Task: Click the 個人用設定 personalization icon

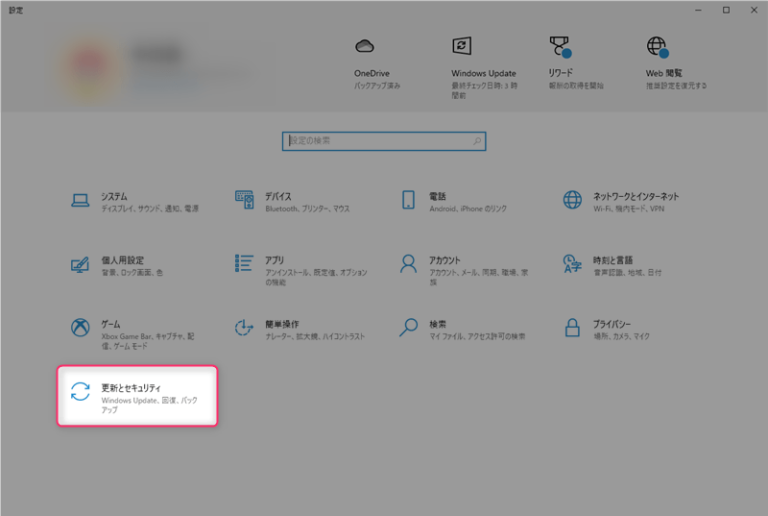Action: [x=80, y=264]
